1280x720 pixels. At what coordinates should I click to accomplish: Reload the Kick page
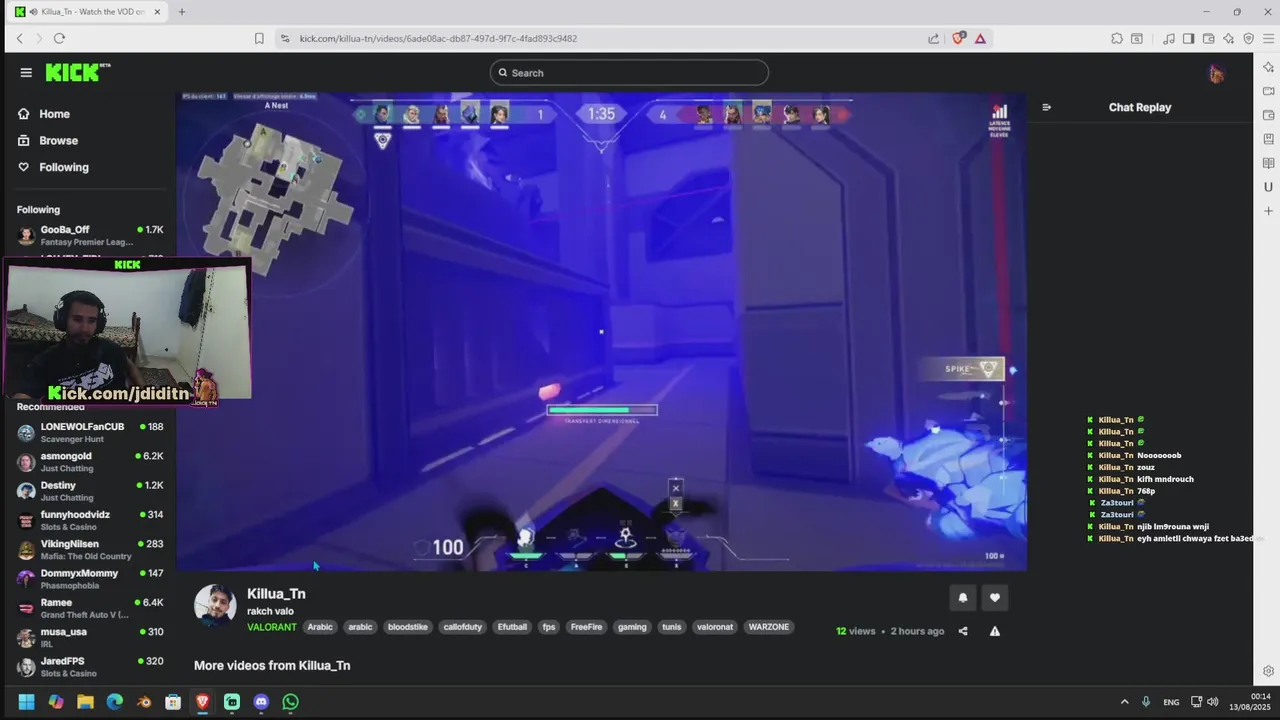coord(59,38)
